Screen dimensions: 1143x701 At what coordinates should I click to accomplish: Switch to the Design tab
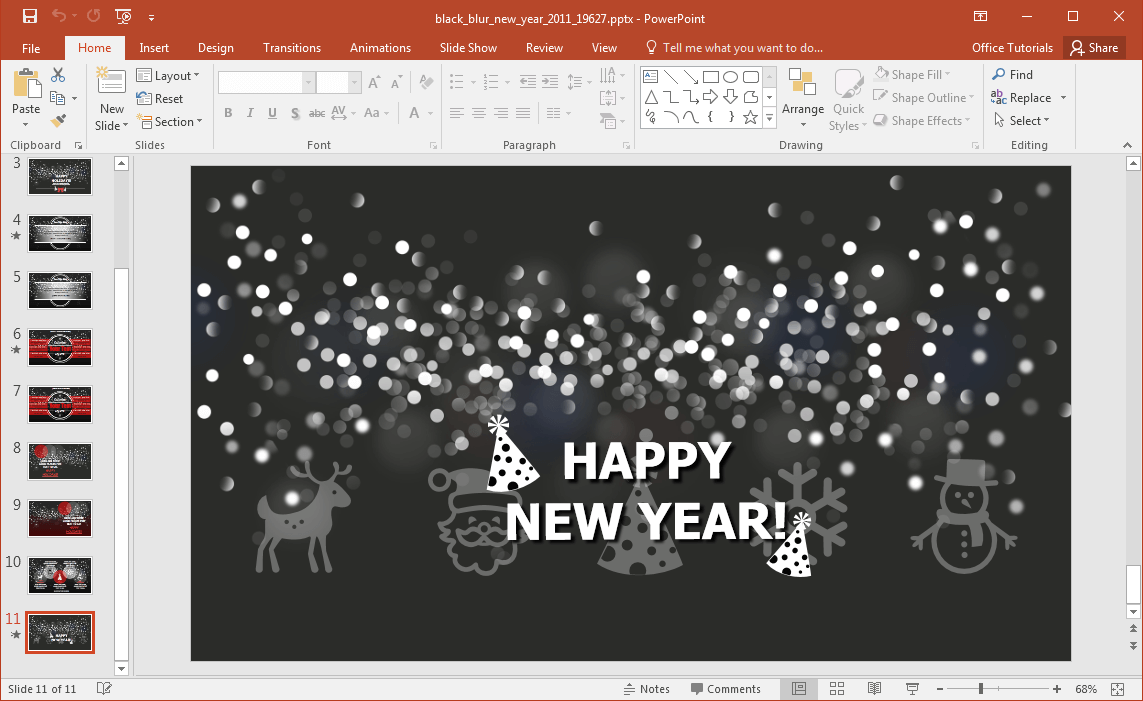pos(216,48)
